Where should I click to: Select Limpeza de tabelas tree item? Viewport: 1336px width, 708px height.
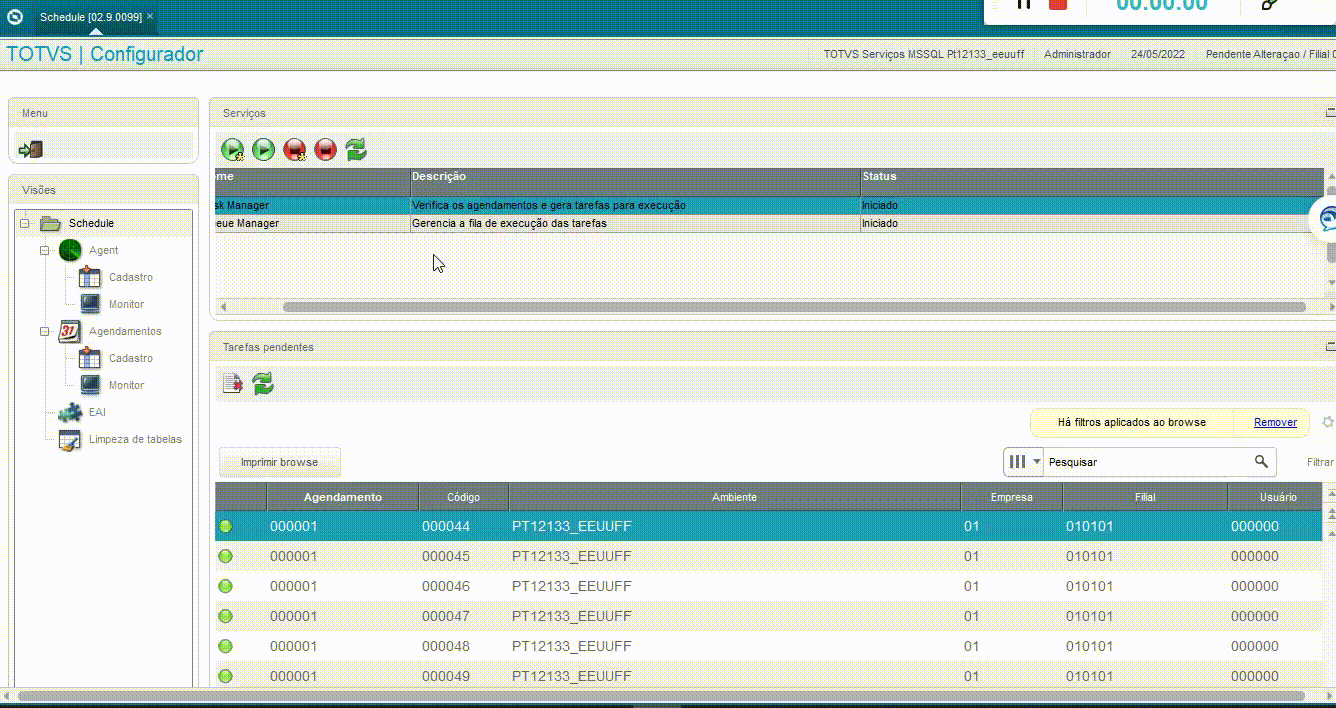click(135, 439)
